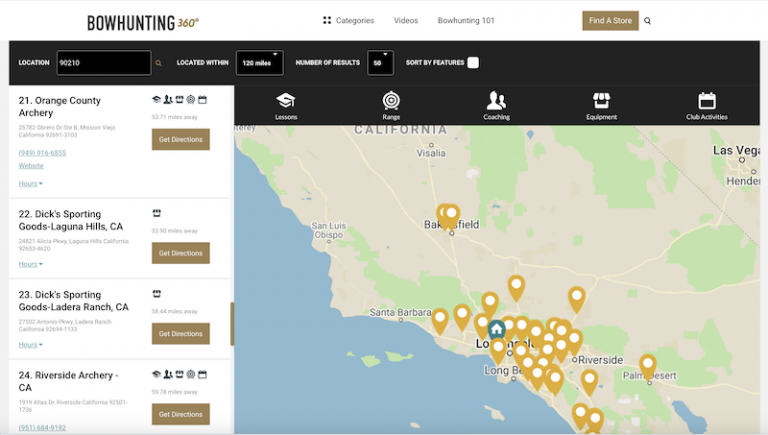Click Orange County Archery lessons icon
768x435 pixels.
tap(156, 99)
